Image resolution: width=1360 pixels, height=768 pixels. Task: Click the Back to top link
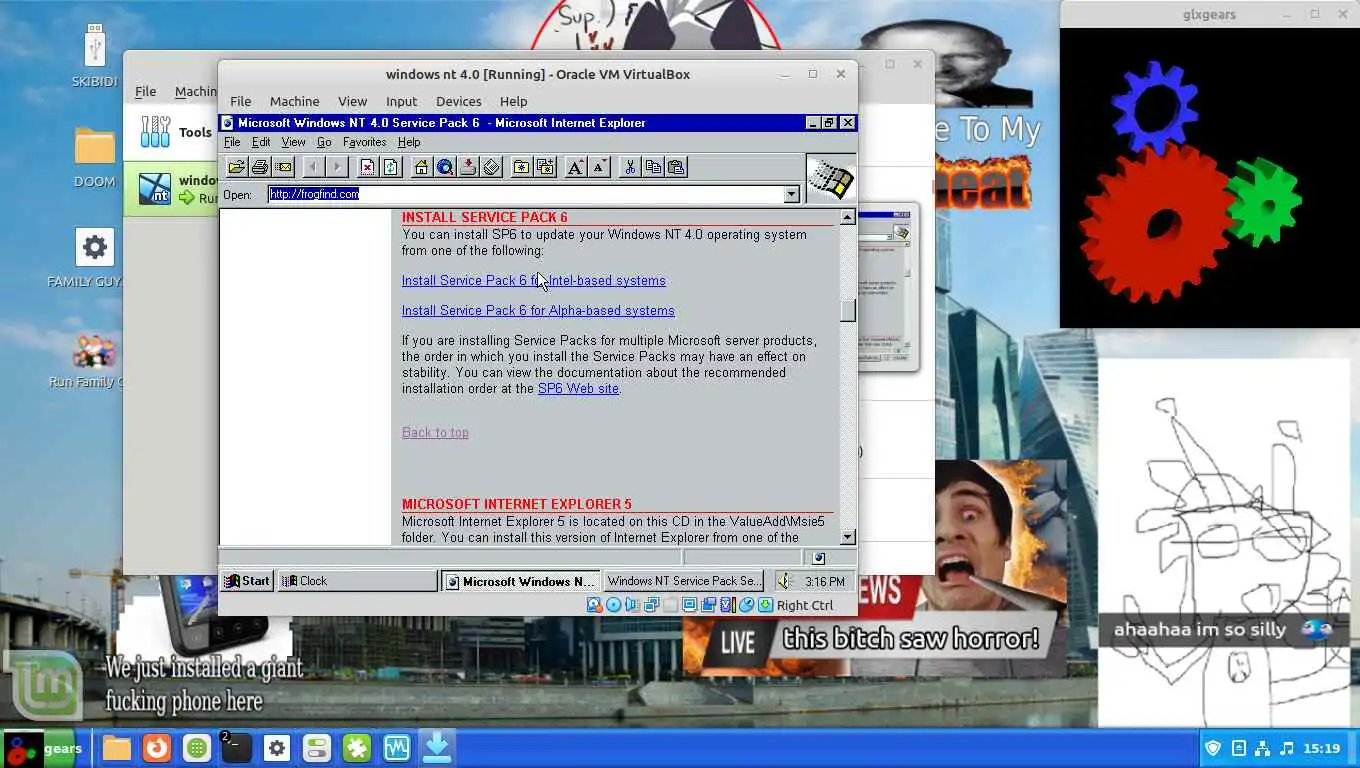click(435, 432)
